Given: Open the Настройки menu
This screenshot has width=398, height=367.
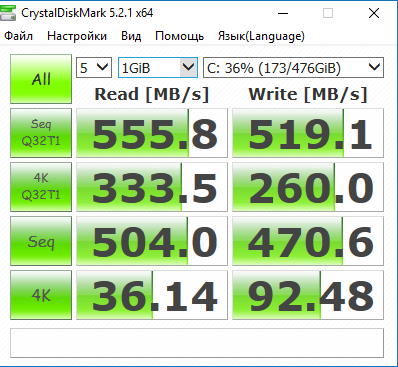Looking at the screenshot, I should coord(77,36).
